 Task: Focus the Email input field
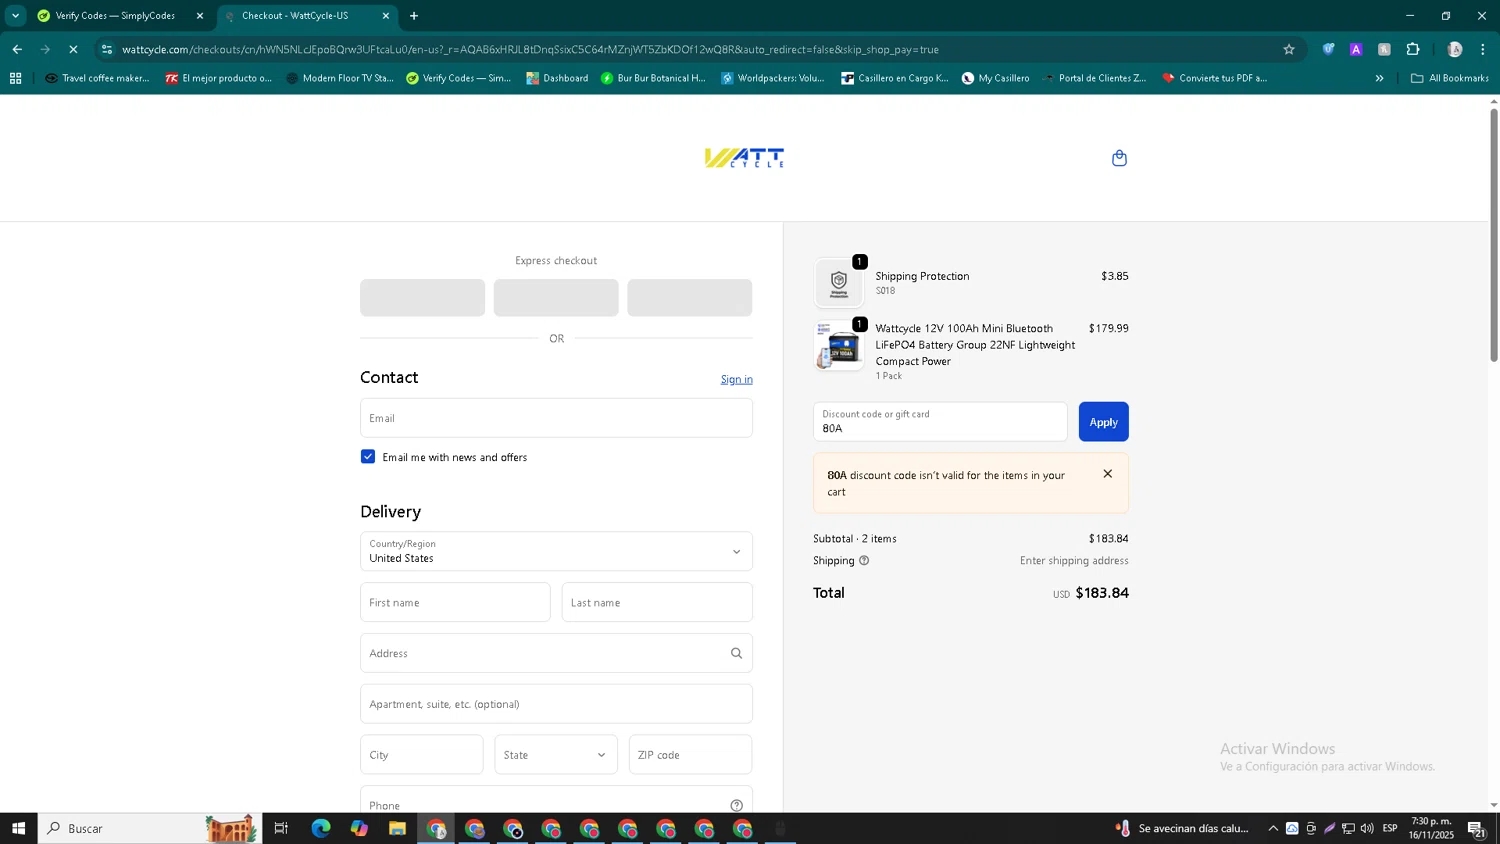click(556, 418)
